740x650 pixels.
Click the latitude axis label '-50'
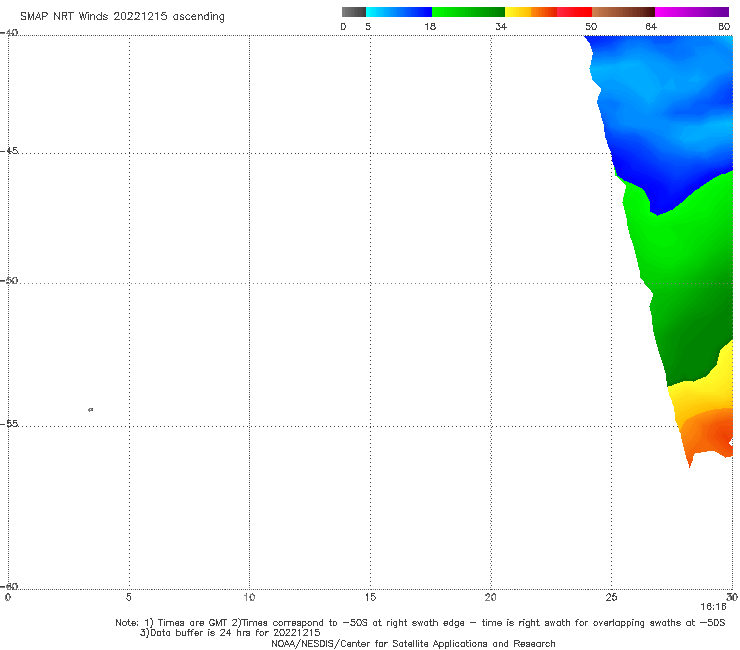[9, 280]
